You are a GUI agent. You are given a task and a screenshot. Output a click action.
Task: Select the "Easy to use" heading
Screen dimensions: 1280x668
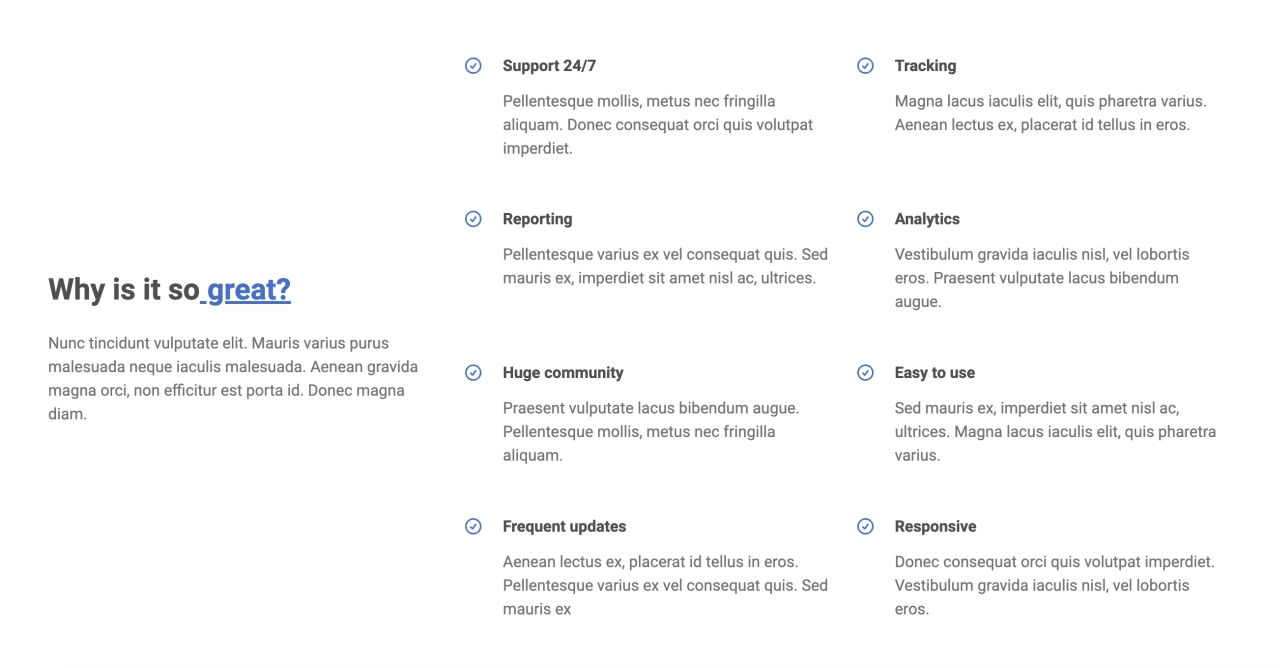(935, 373)
